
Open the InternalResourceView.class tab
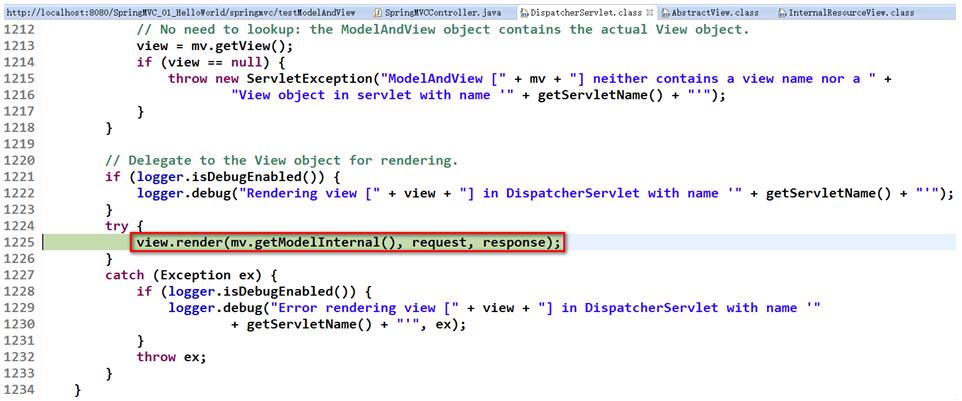pyautogui.click(x=851, y=12)
